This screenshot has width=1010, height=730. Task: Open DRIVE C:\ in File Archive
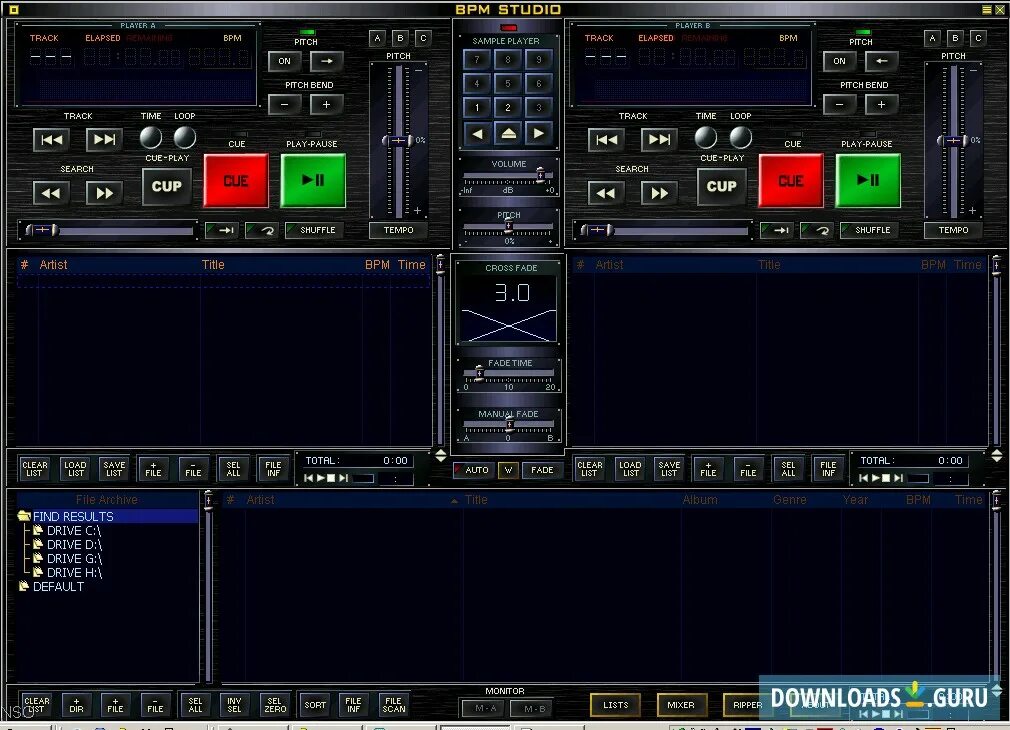click(x=73, y=531)
